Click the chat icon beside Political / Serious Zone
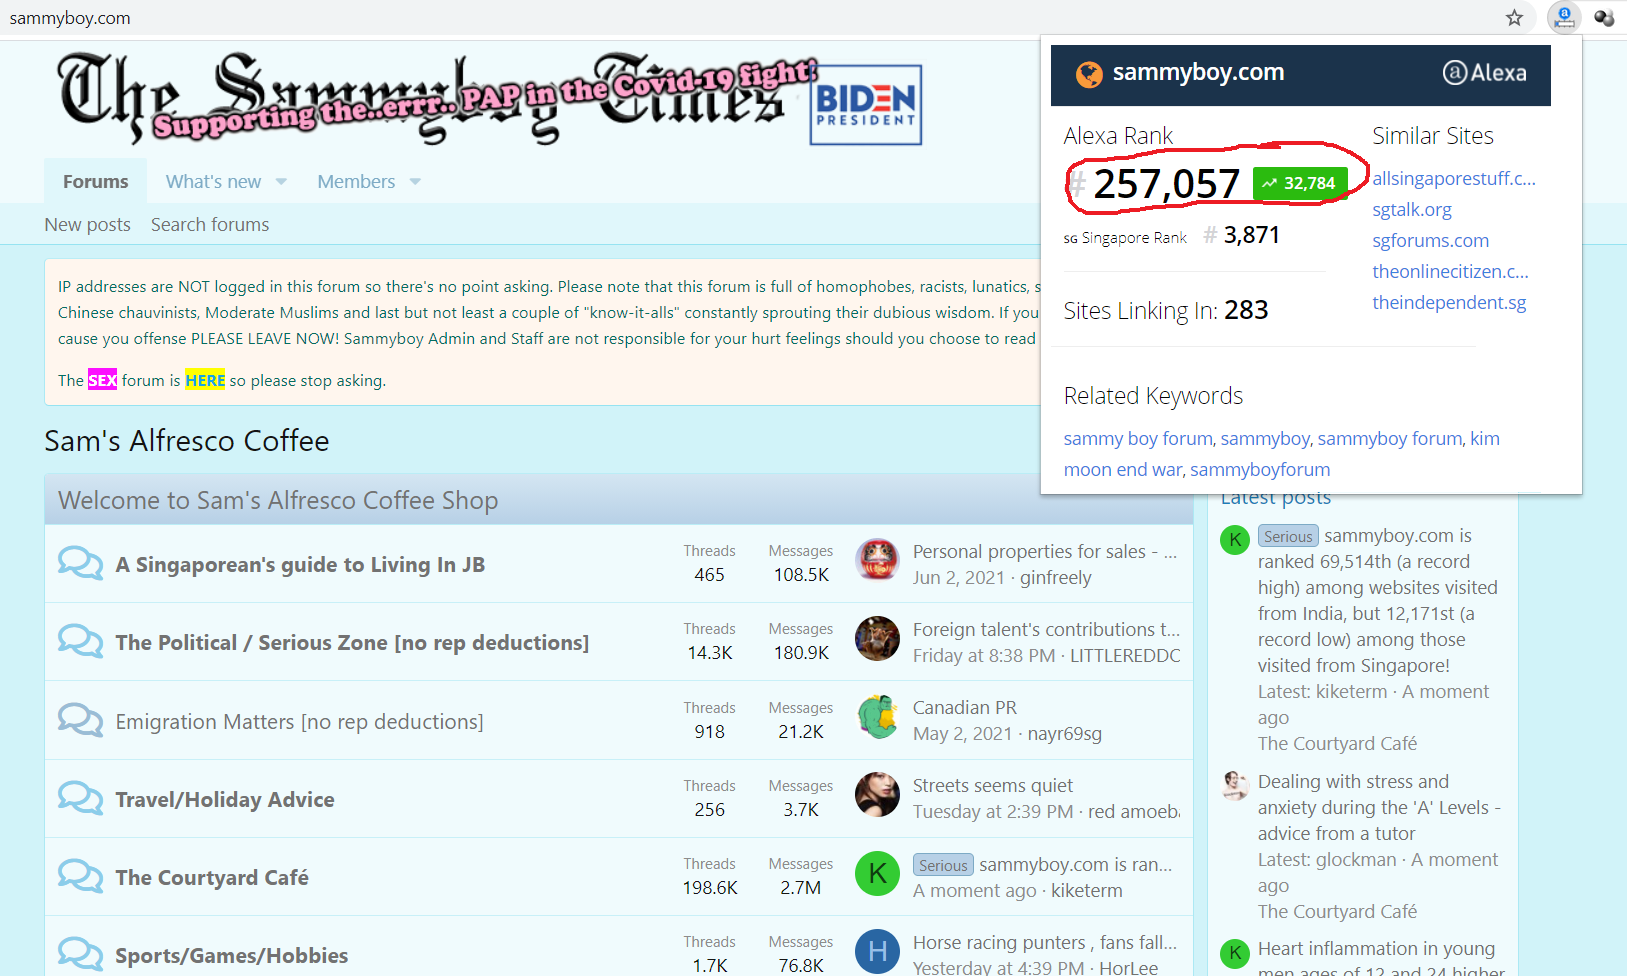 pos(80,641)
